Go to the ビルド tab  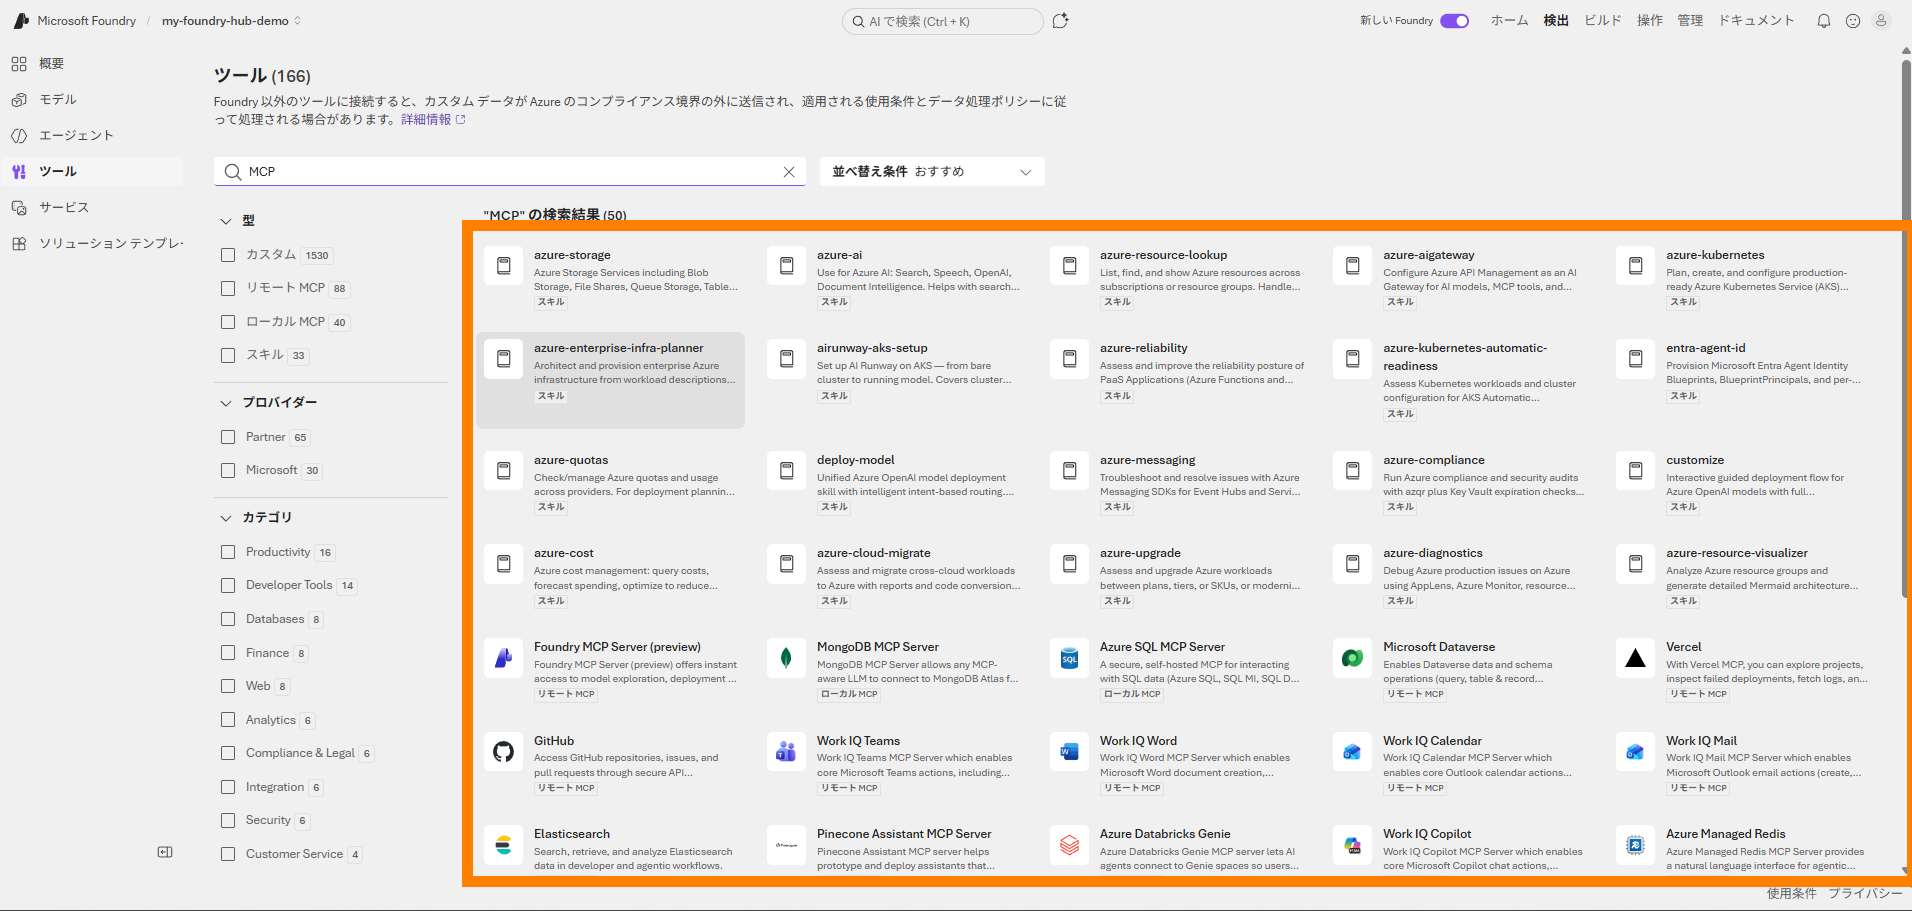coord(1603,21)
